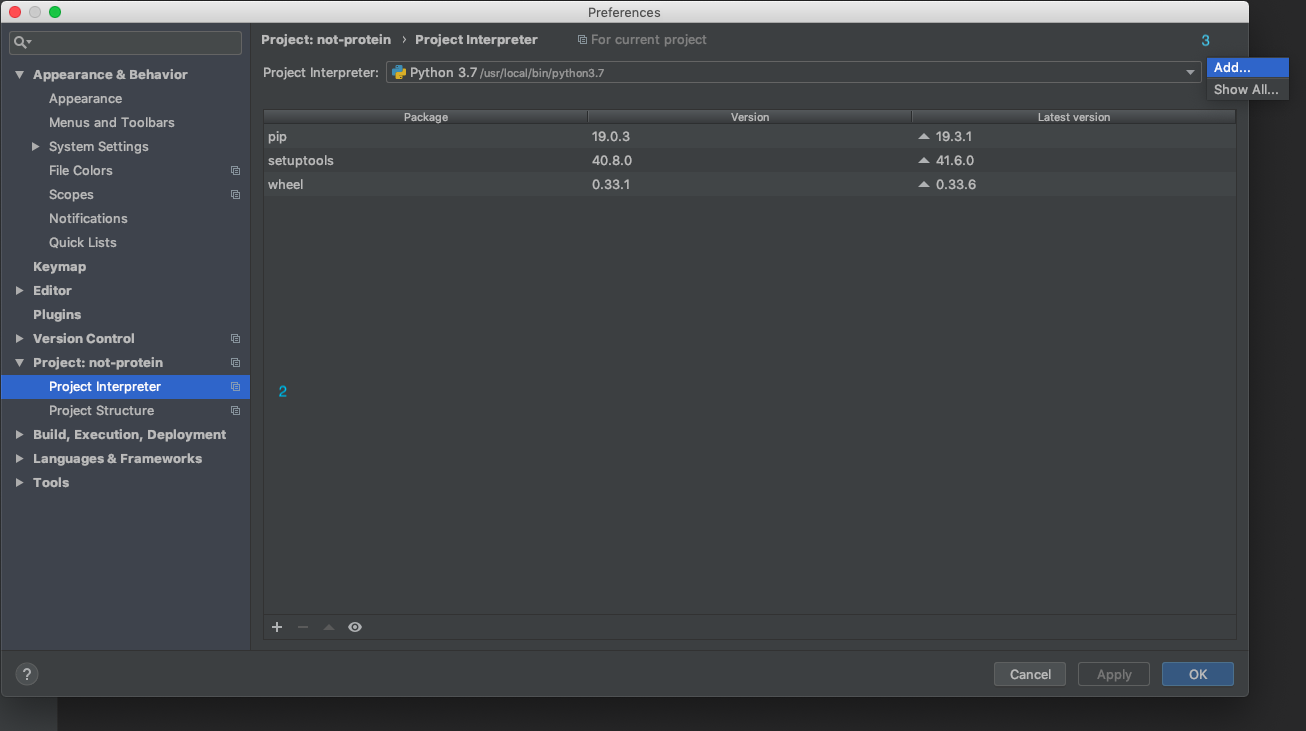
Task: Click the project-level icon beside Scopes
Action: (236, 195)
